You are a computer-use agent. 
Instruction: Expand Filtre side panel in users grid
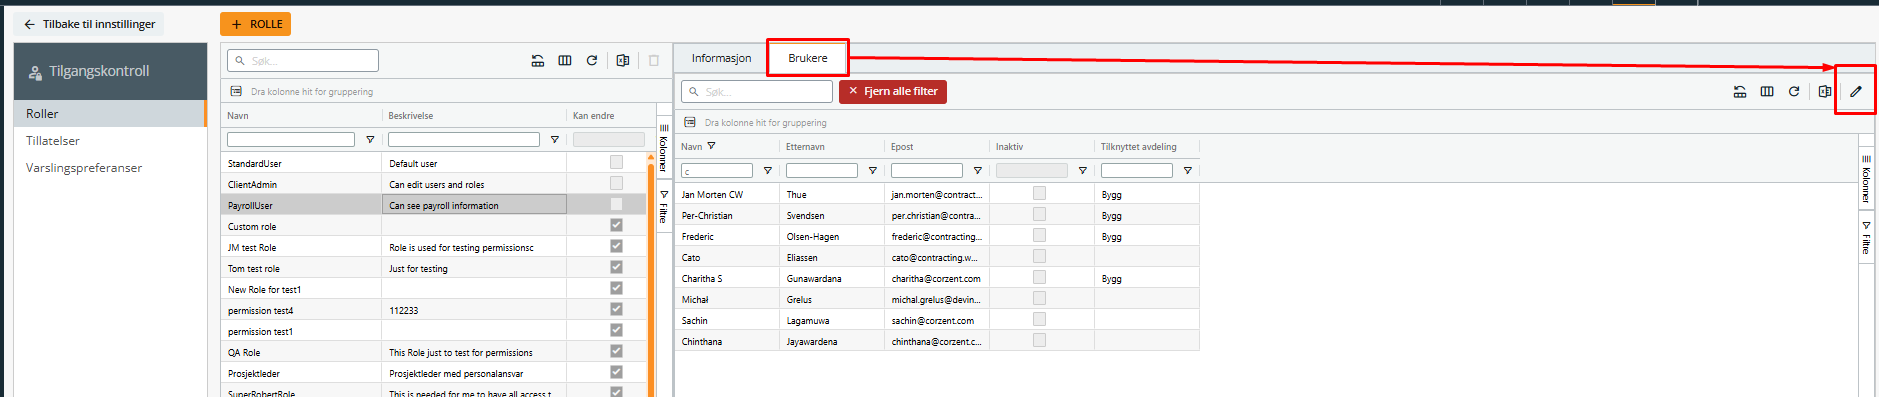pyautogui.click(x=1866, y=238)
